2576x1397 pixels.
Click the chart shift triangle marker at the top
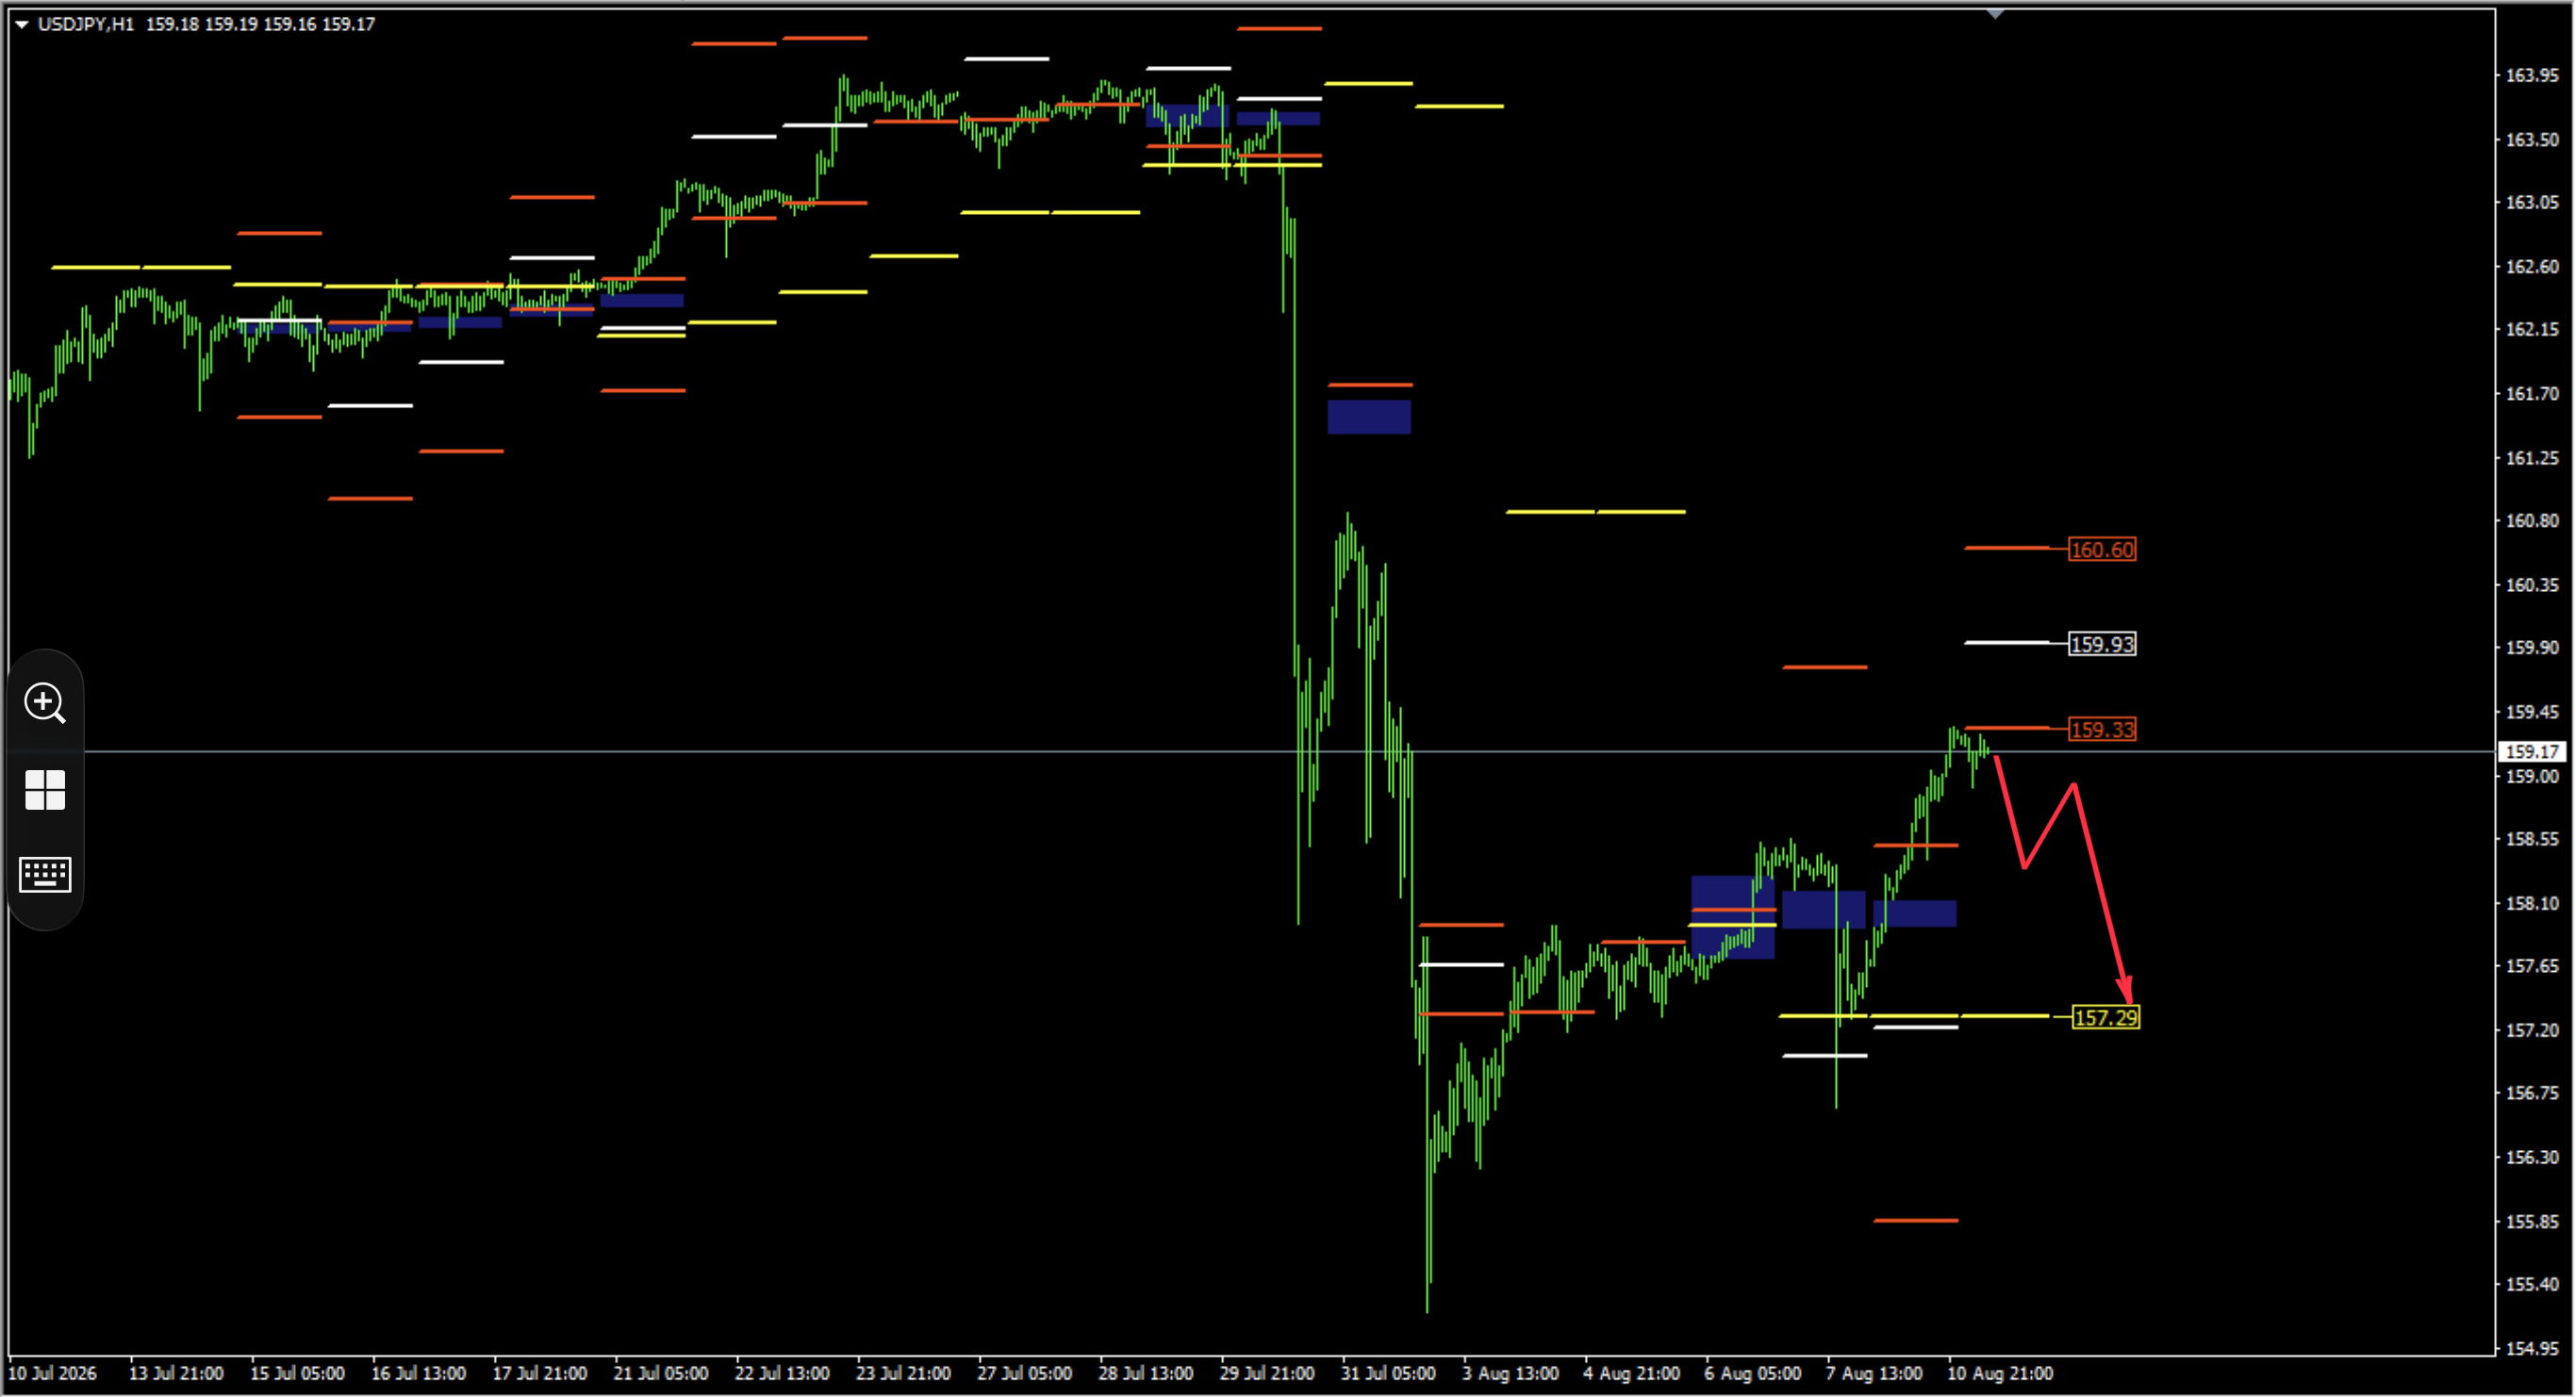(x=1995, y=14)
